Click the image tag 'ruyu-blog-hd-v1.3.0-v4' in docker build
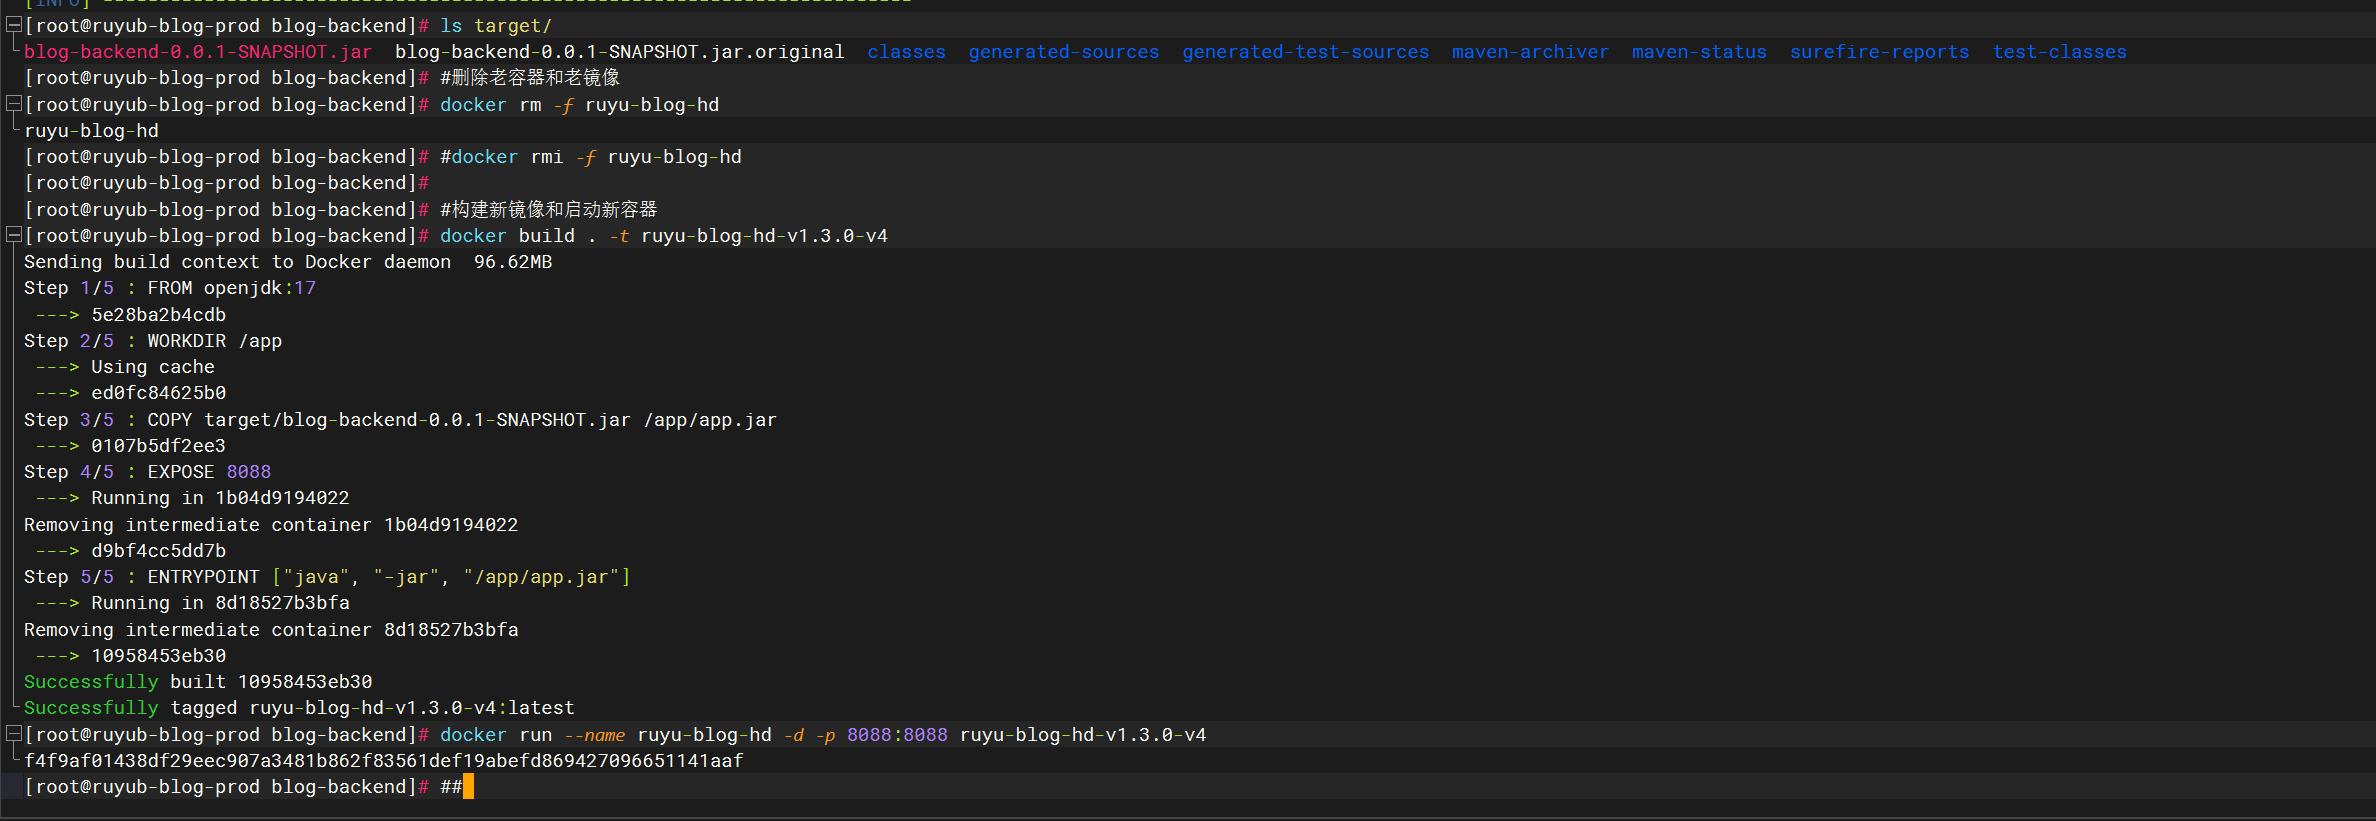This screenshot has width=2376, height=821. pyautogui.click(x=764, y=236)
